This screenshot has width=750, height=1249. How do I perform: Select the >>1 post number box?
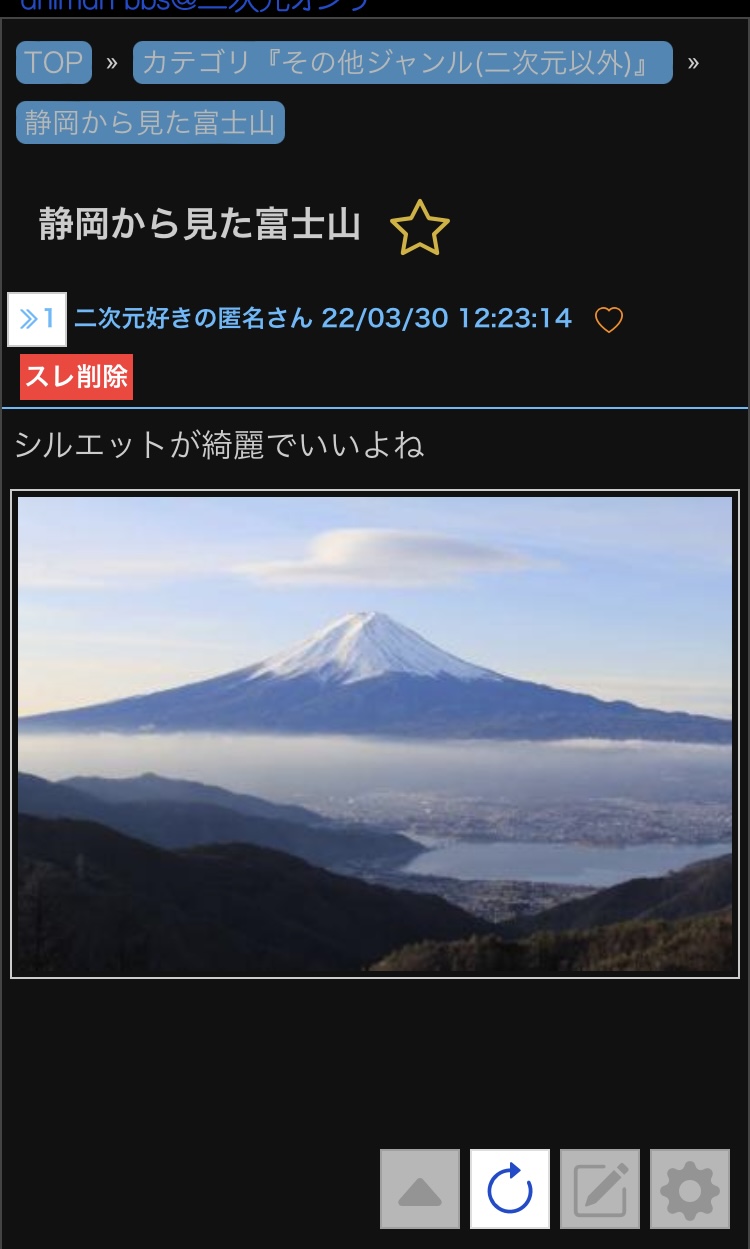(37, 319)
